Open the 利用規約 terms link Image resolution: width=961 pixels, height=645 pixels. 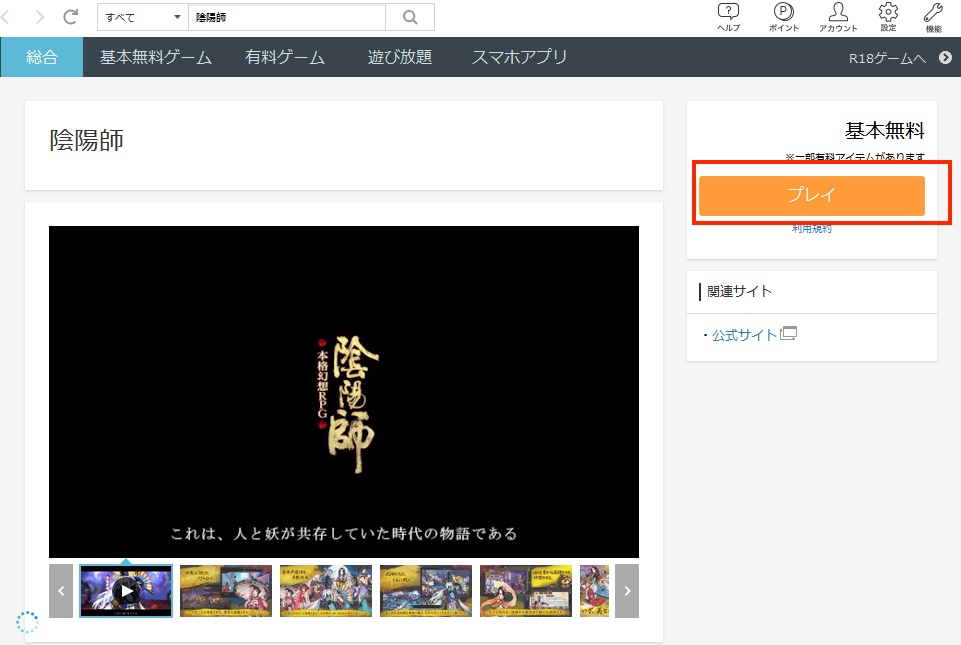tap(811, 229)
